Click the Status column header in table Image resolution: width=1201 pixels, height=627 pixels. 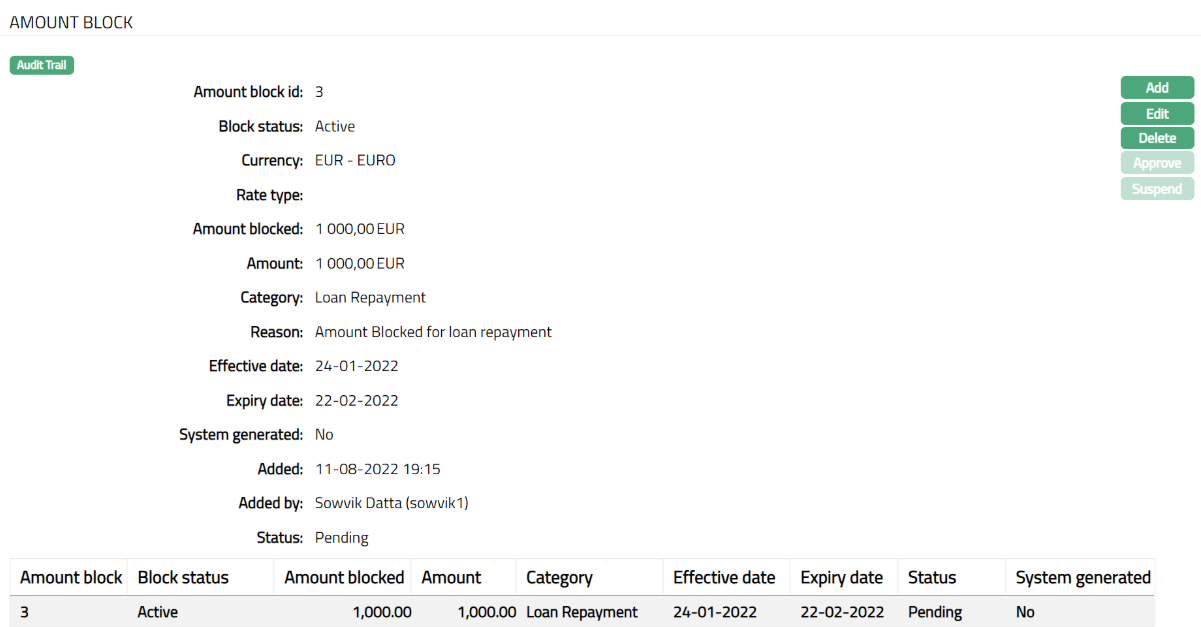[x=932, y=577]
